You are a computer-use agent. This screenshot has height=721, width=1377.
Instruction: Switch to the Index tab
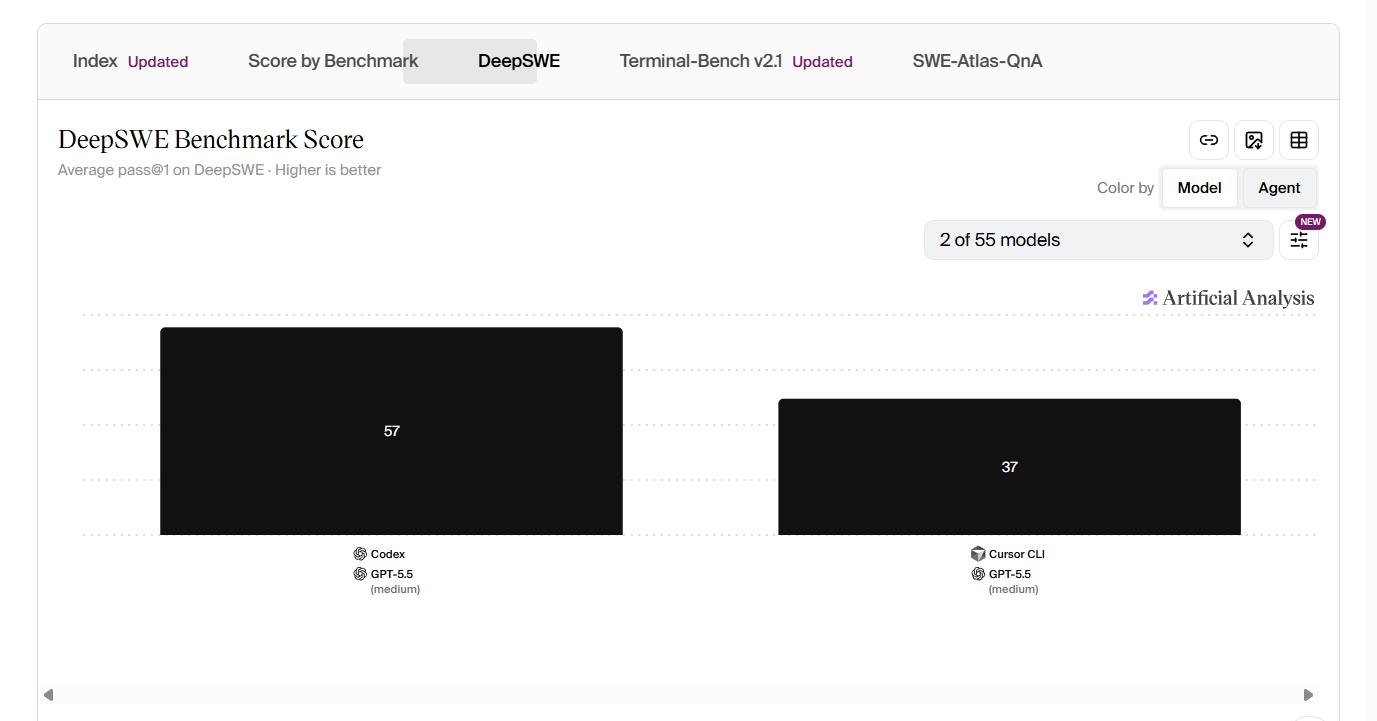(x=131, y=61)
